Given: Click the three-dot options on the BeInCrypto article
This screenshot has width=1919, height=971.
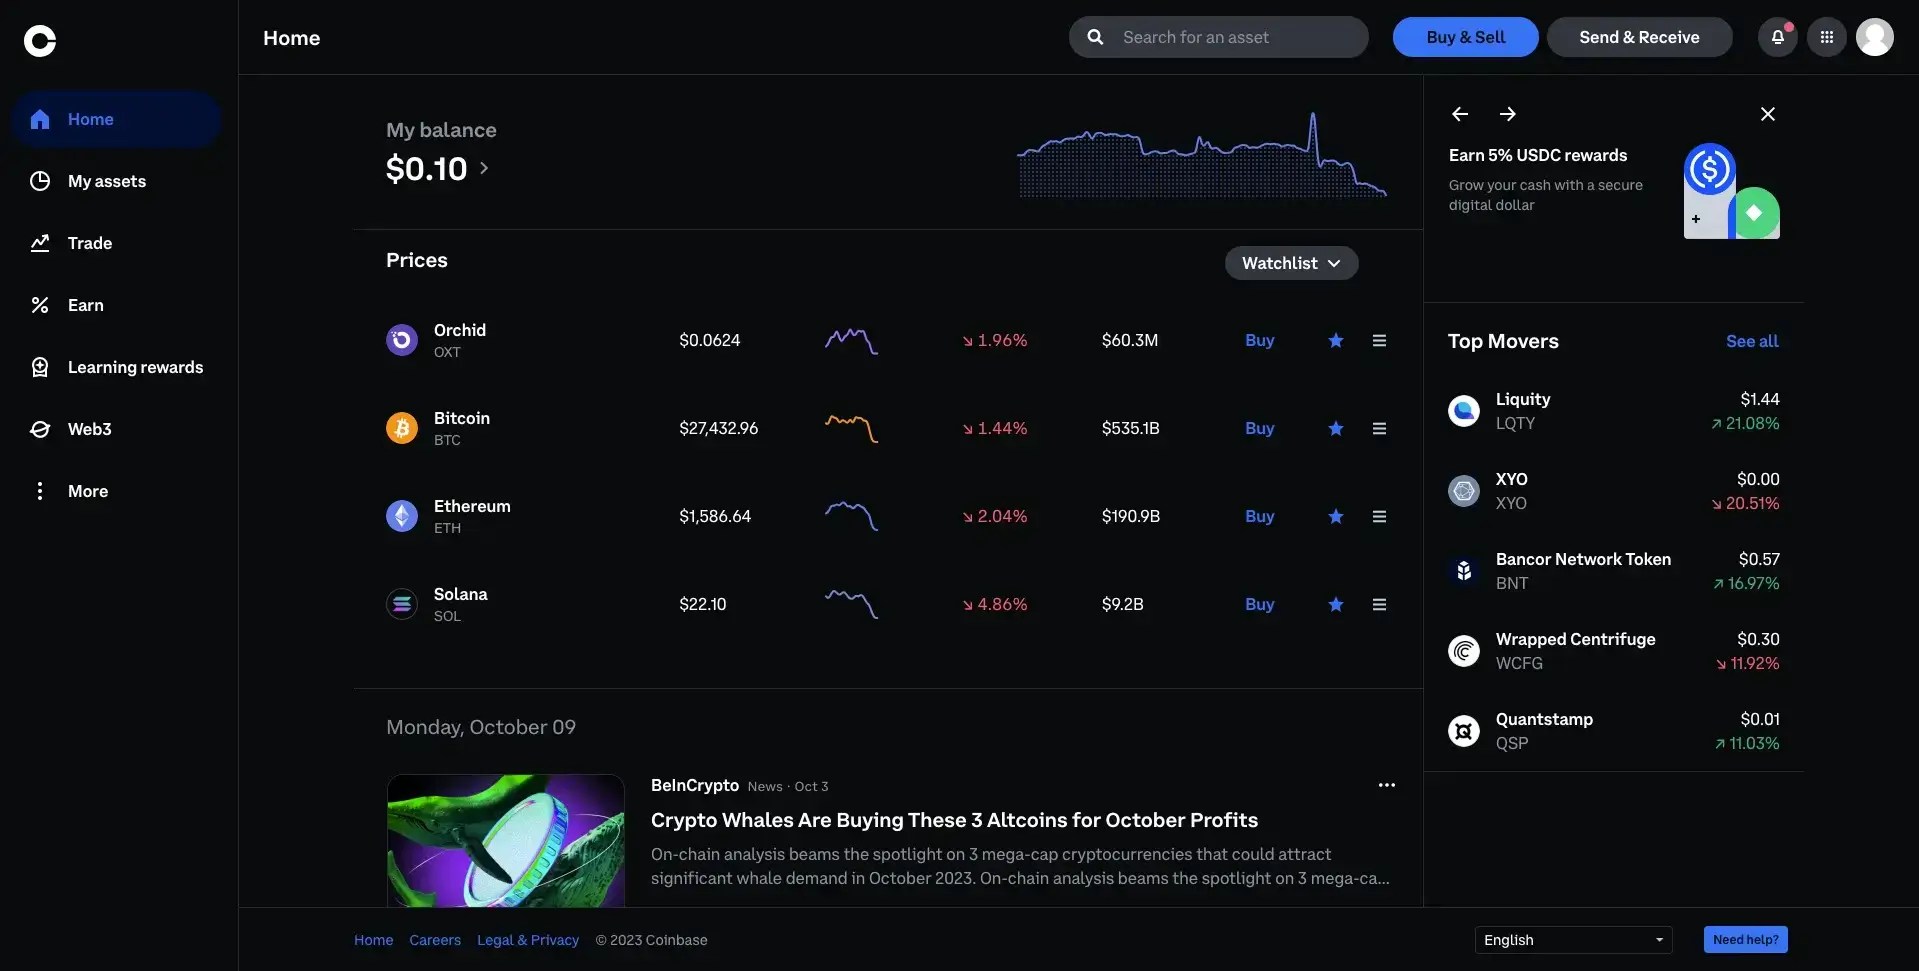Looking at the screenshot, I should pos(1387,785).
